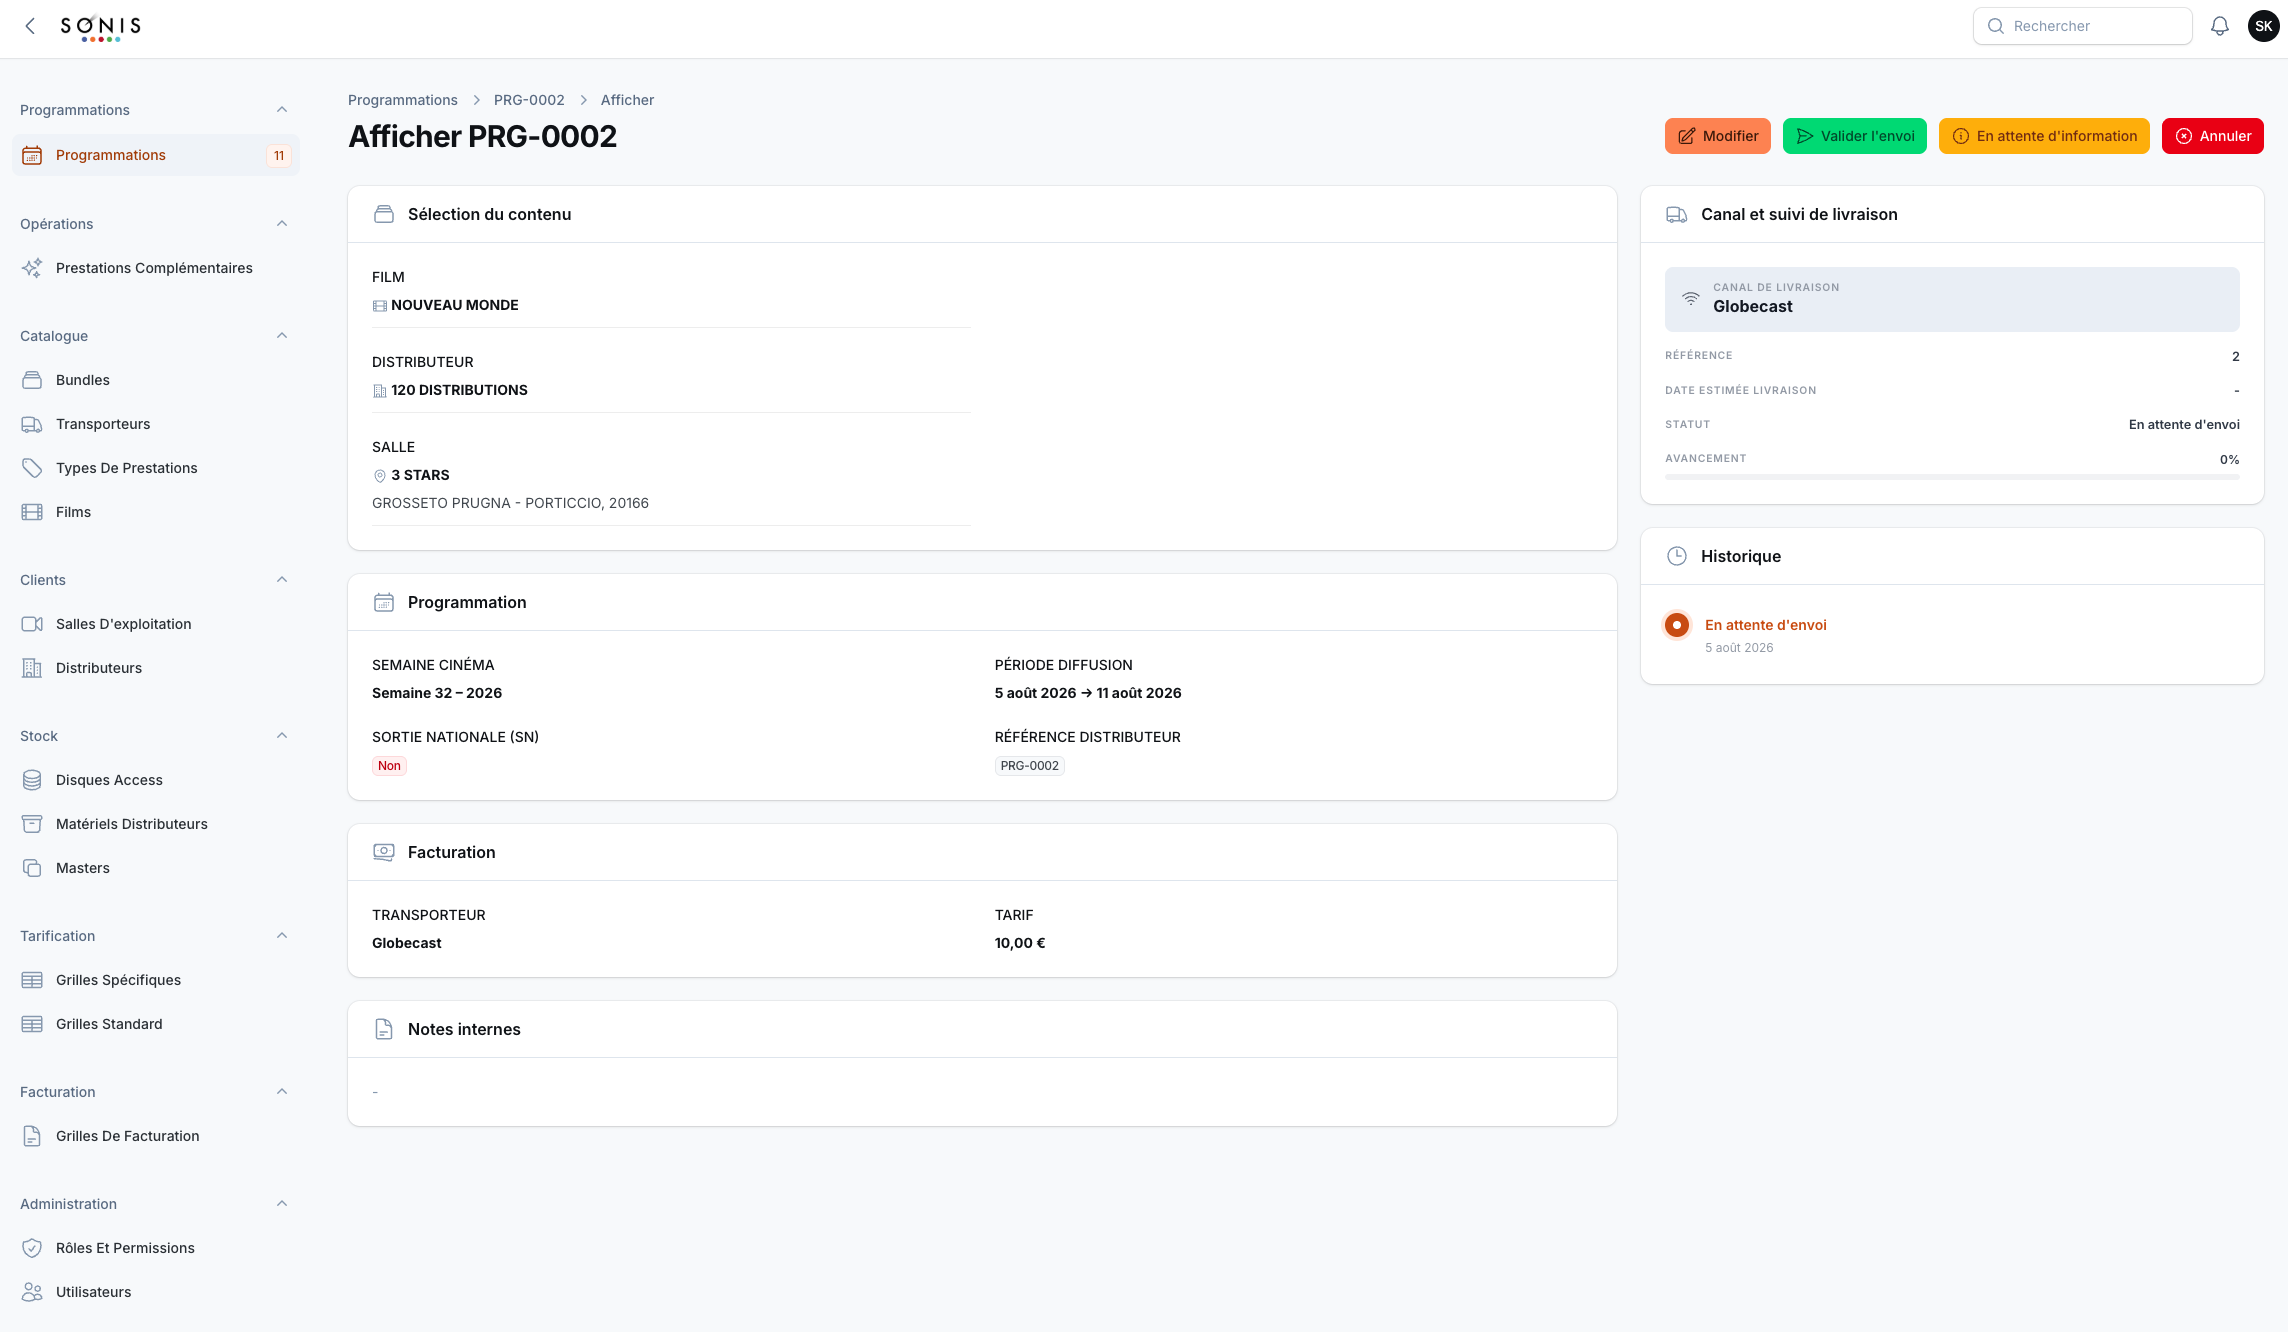Open the Programmations menu item

pos(156,155)
